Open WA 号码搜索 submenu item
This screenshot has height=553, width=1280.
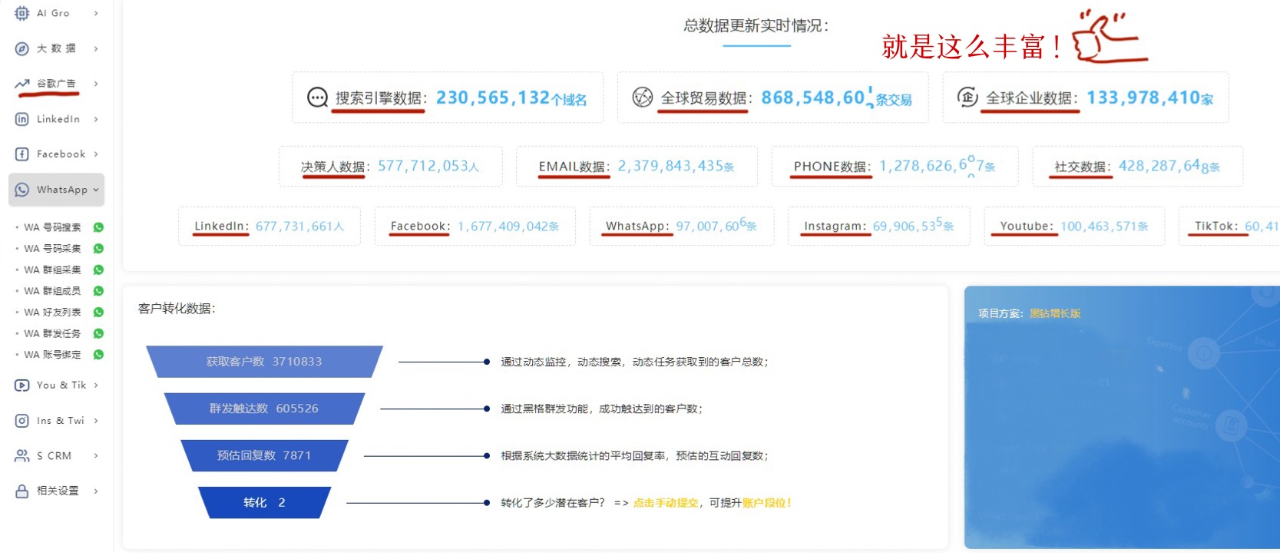point(53,227)
